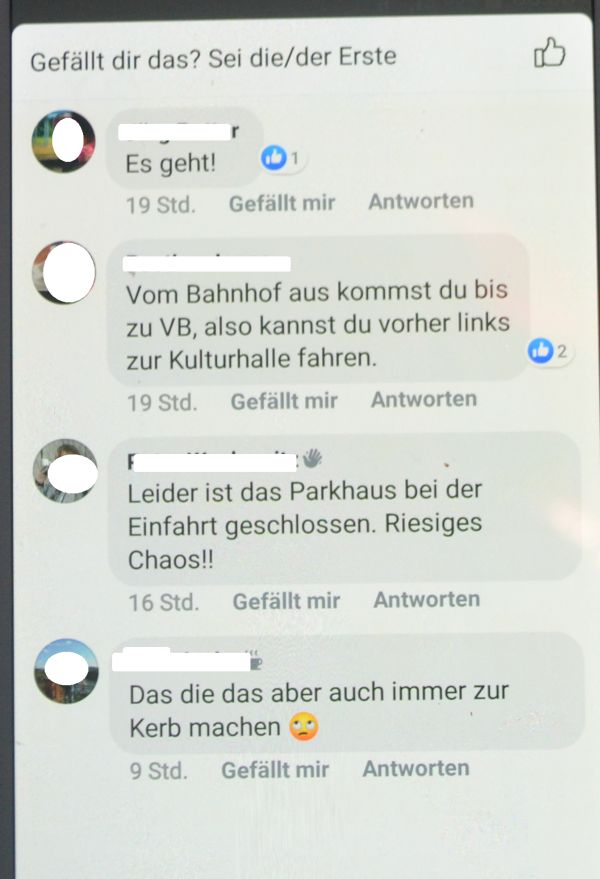The image size is (600, 879).
Task: Click Antworten under the Kulturhalle comment
Action: click(x=424, y=399)
